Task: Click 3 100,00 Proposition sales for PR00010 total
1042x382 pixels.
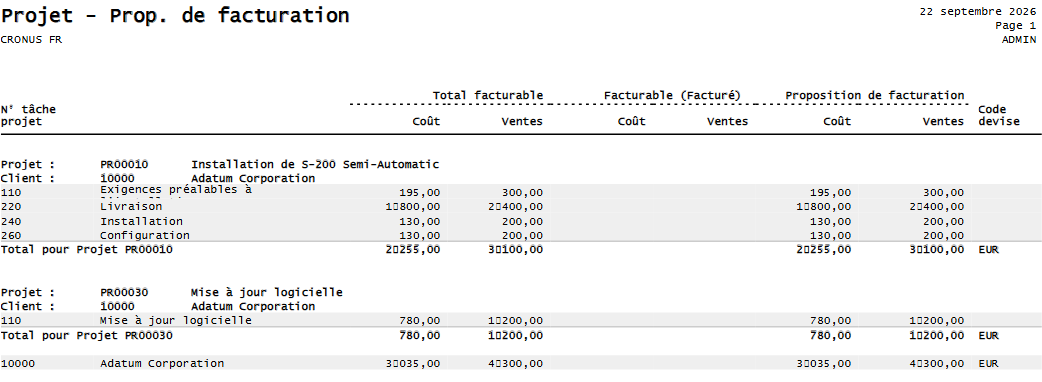Action: (936, 250)
